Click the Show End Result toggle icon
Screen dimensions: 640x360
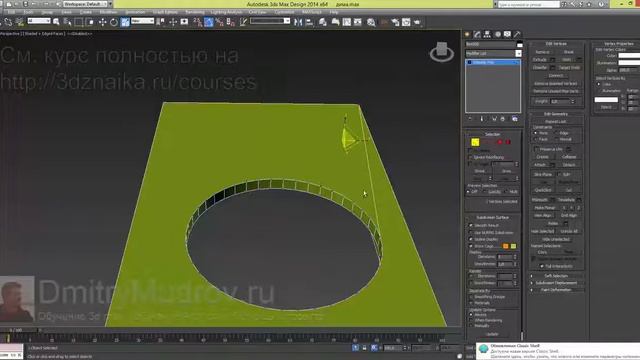click(x=482, y=119)
